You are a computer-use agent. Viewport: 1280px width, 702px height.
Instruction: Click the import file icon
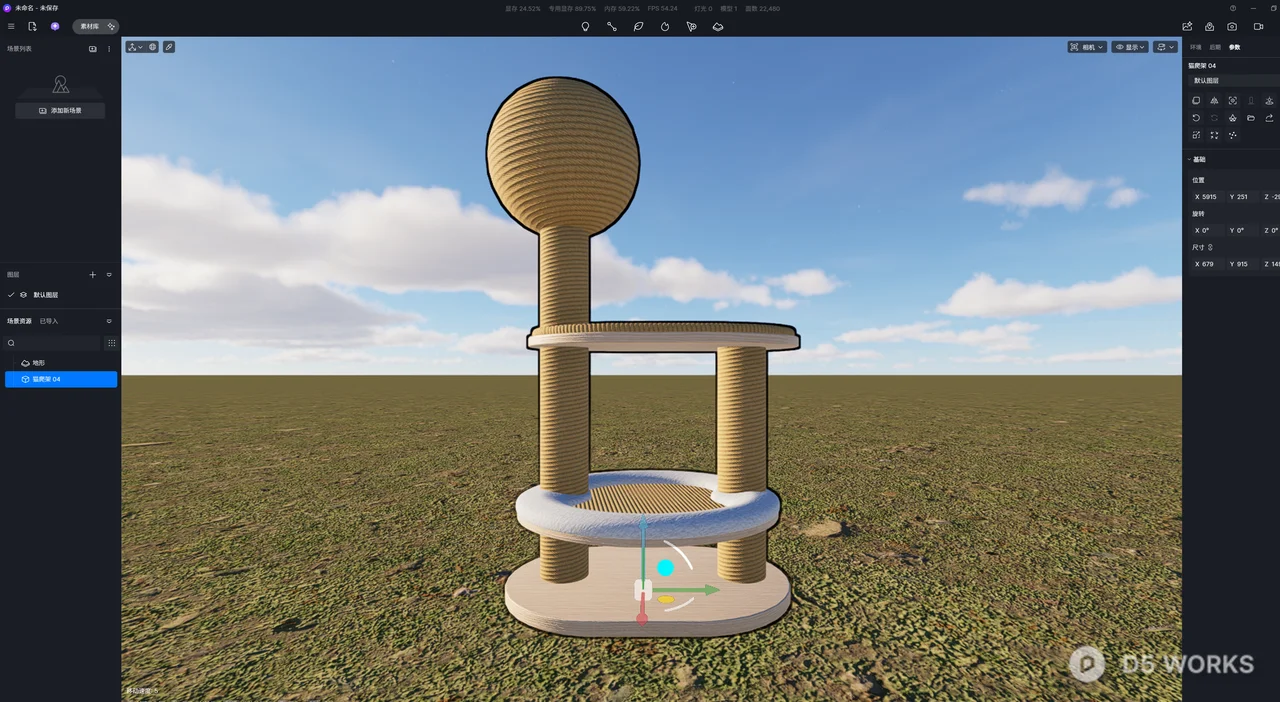32,26
